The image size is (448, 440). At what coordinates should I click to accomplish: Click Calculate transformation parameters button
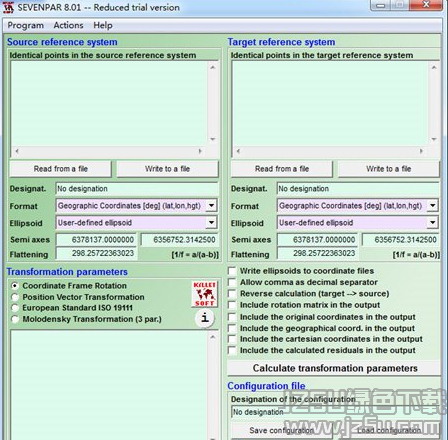(334, 368)
